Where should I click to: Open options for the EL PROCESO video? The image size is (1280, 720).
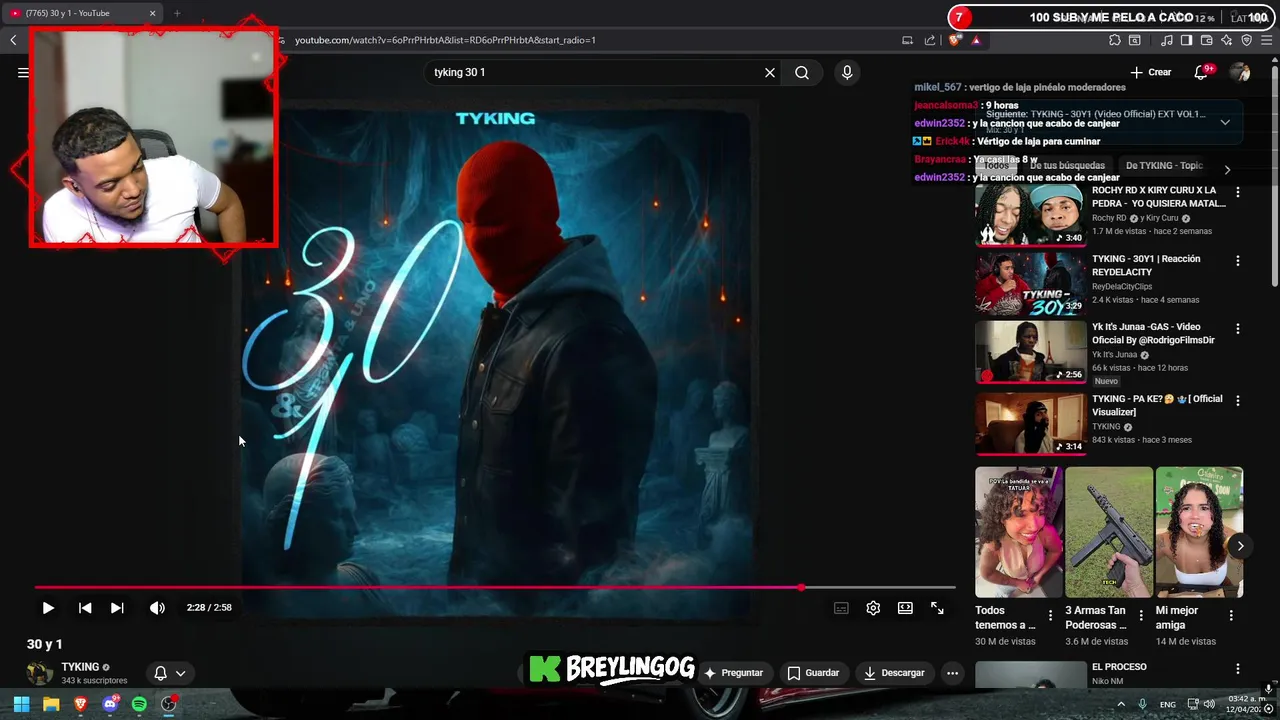pos(1238,669)
